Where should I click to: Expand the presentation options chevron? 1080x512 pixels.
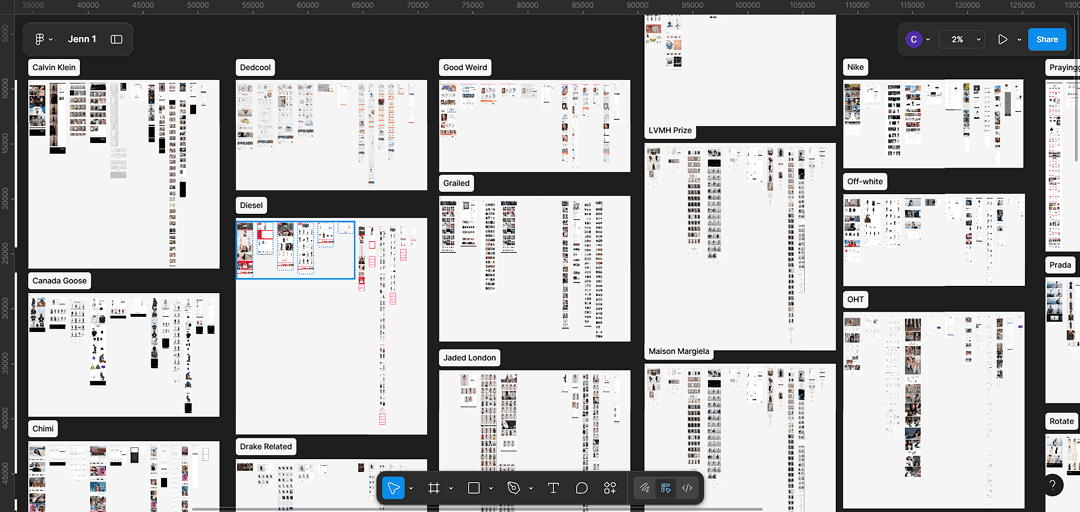(1019, 39)
